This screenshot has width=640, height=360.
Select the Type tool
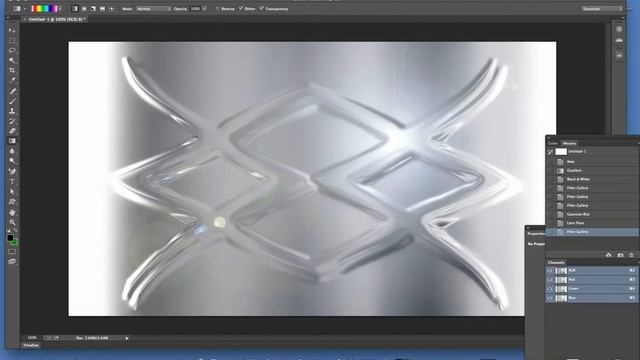[12, 182]
